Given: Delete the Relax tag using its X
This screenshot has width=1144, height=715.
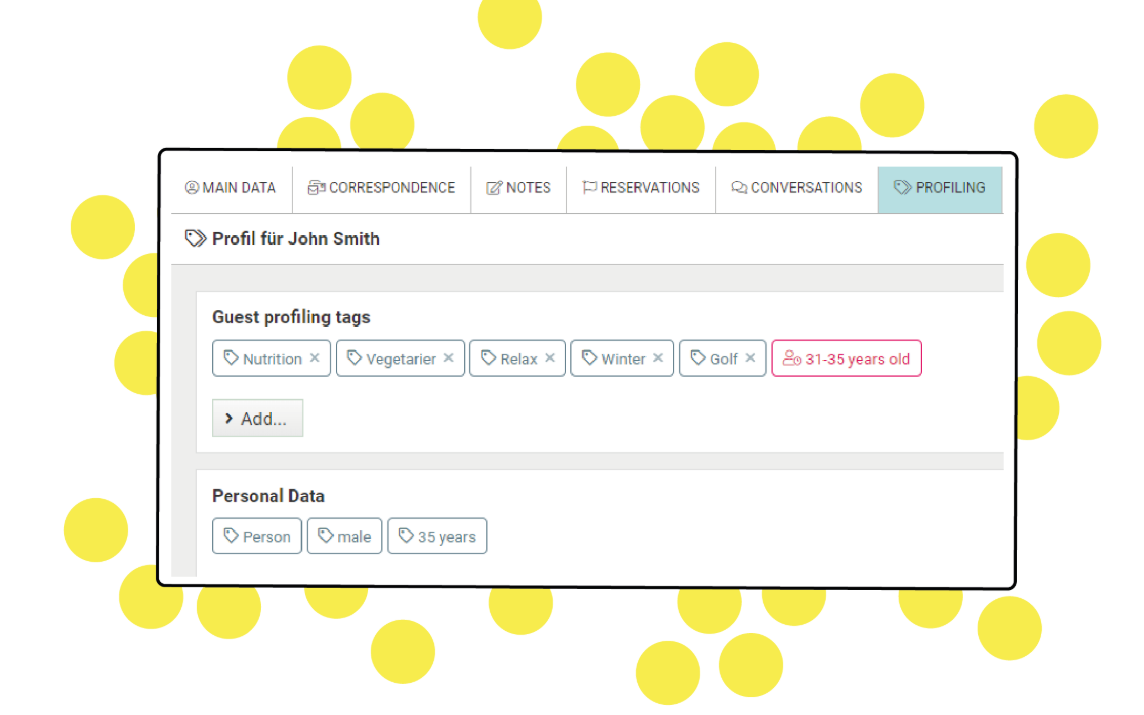Looking at the screenshot, I should pos(550,358).
